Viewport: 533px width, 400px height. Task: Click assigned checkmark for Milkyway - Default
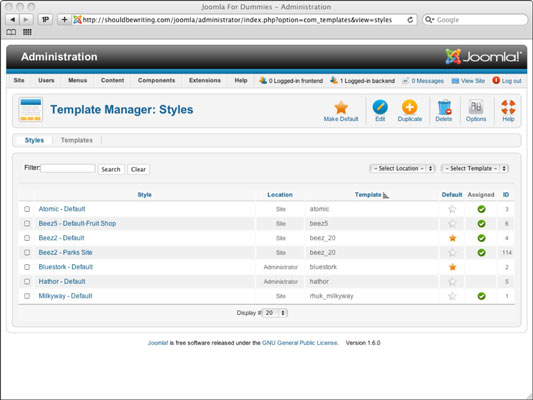481,296
